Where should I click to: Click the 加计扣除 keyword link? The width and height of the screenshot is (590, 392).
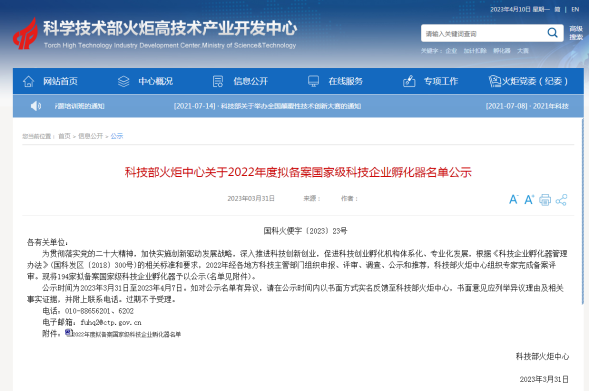(x=475, y=51)
